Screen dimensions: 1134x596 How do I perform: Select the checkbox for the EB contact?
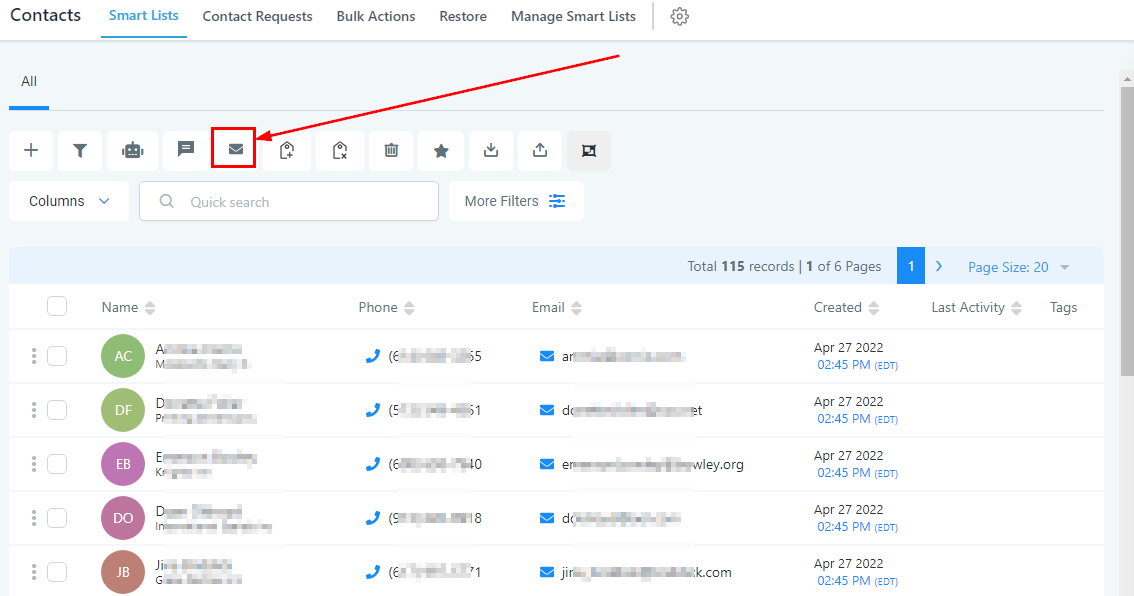(x=57, y=464)
